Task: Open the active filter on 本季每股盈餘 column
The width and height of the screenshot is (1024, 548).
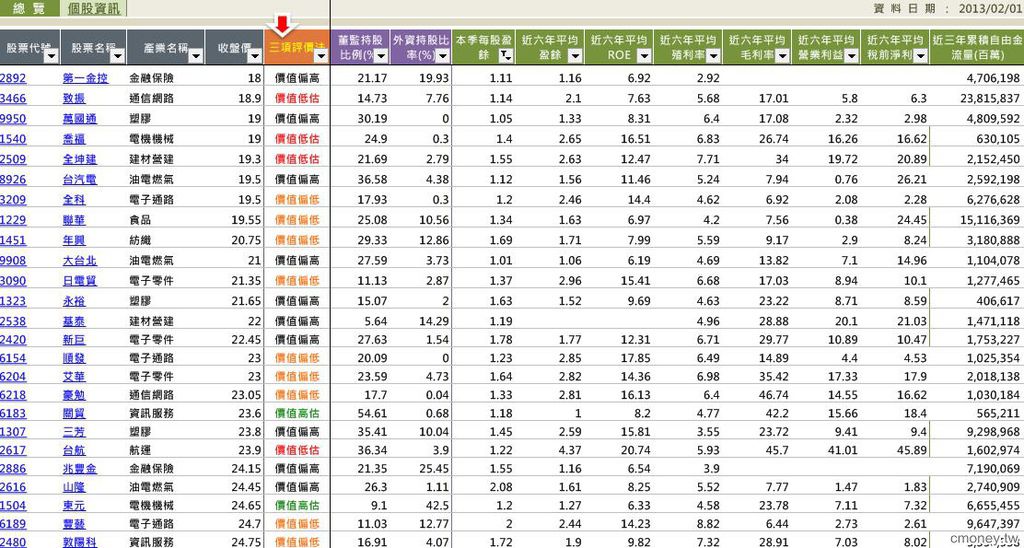Action: (x=506, y=56)
